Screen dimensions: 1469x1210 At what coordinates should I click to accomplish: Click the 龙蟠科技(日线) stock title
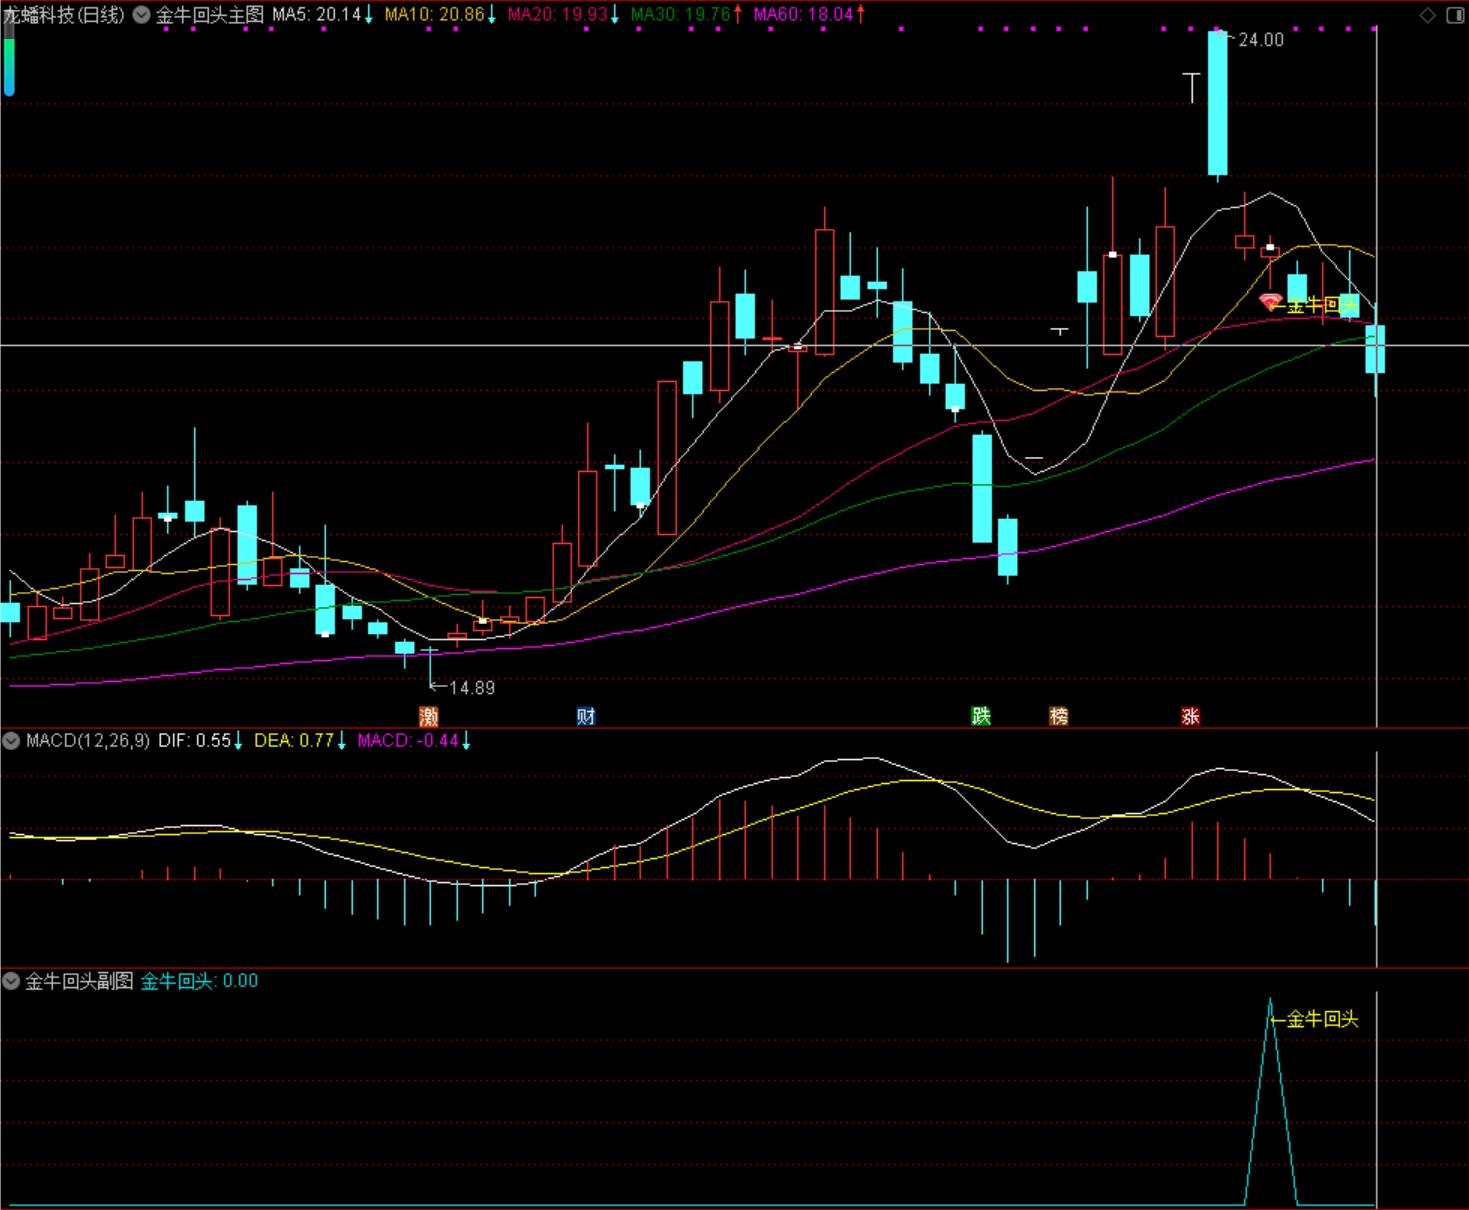point(64,15)
